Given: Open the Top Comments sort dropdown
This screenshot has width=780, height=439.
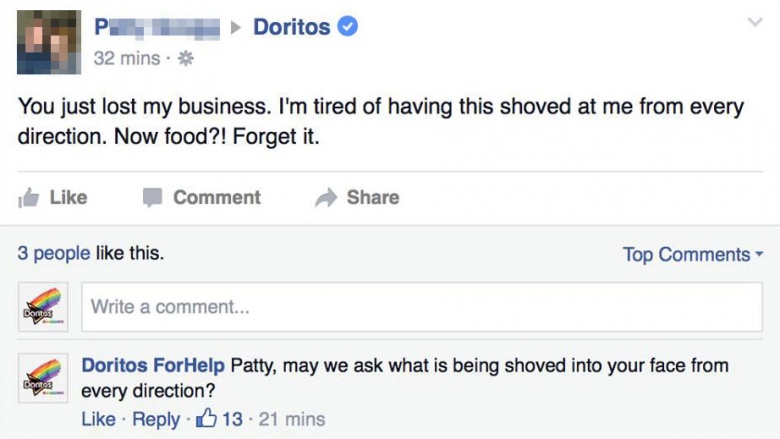Looking at the screenshot, I should pos(692,255).
